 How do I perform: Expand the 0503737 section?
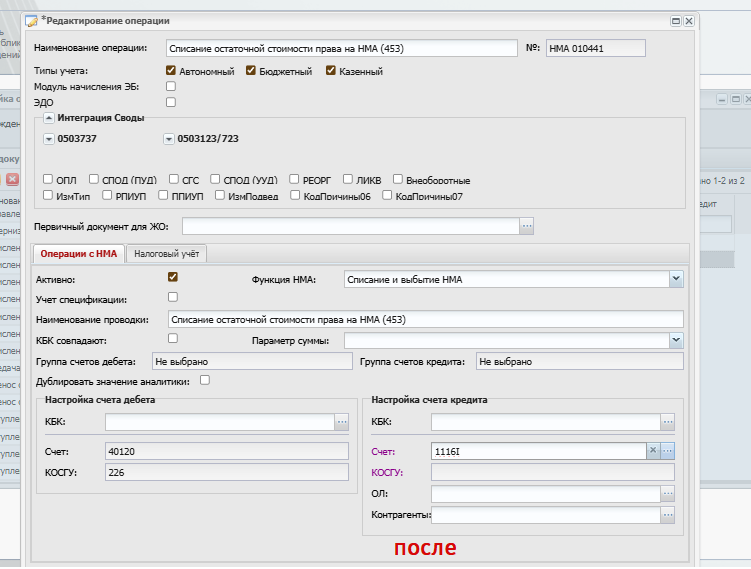[48, 139]
